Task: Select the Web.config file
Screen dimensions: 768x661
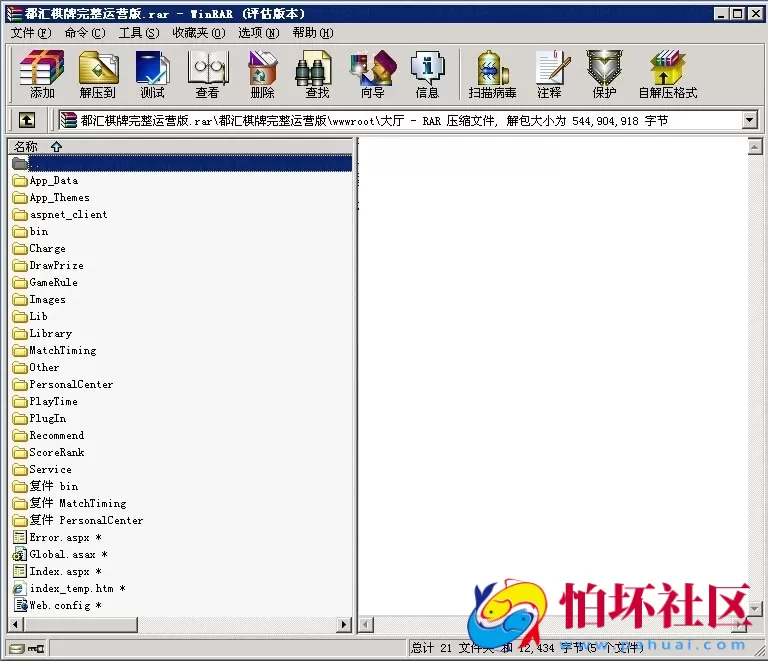Action: [x=59, y=605]
